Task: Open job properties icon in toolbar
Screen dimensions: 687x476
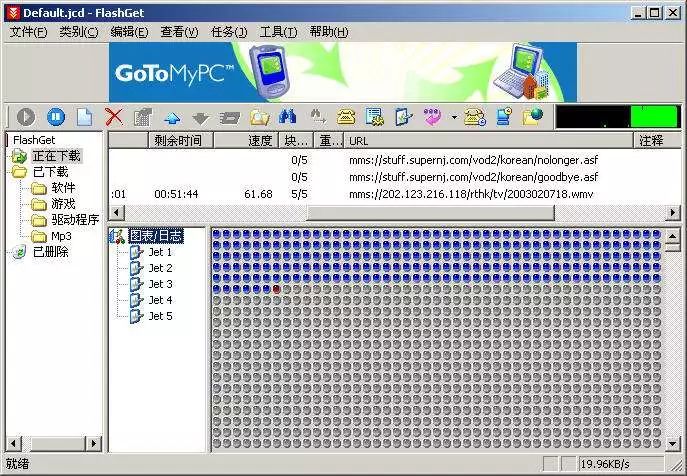Action: tap(142, 117)
